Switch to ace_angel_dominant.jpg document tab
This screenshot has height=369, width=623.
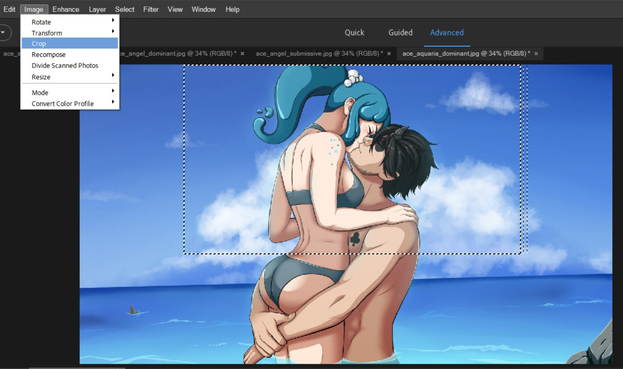click(x=177, y=54)
